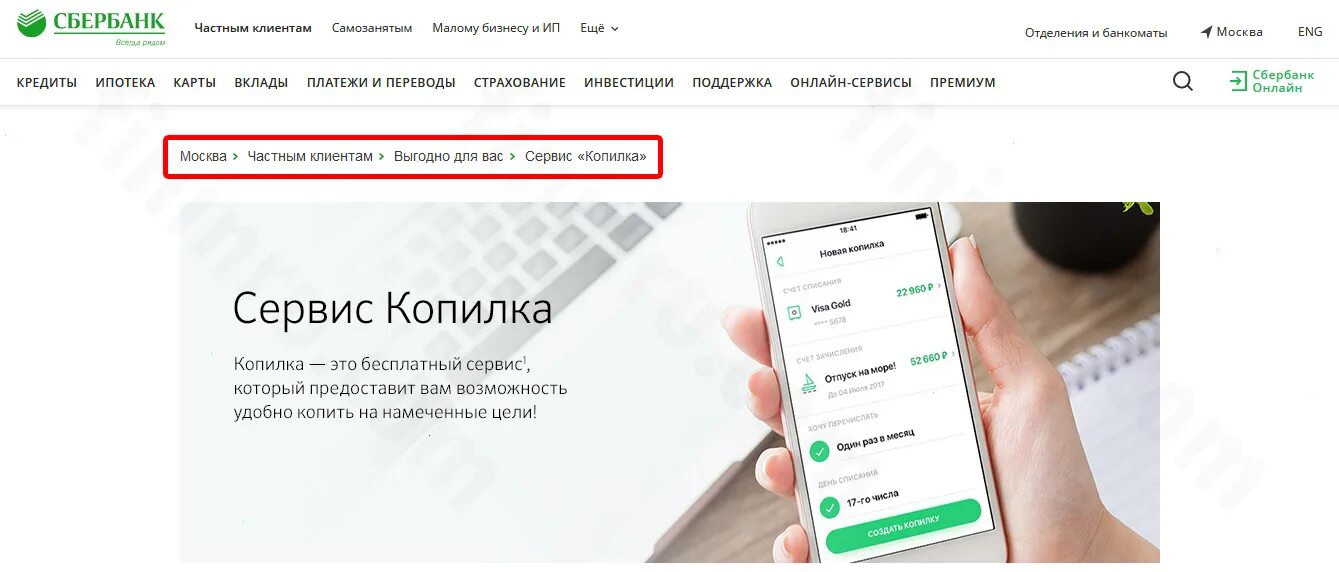Select Малому бизнесу и ИП tab

[496, 28]
